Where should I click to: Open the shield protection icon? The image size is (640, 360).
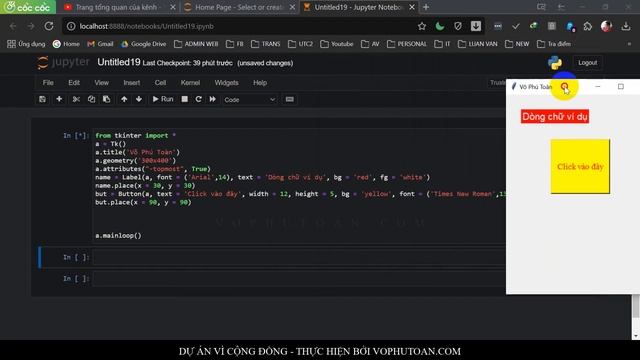458,26
